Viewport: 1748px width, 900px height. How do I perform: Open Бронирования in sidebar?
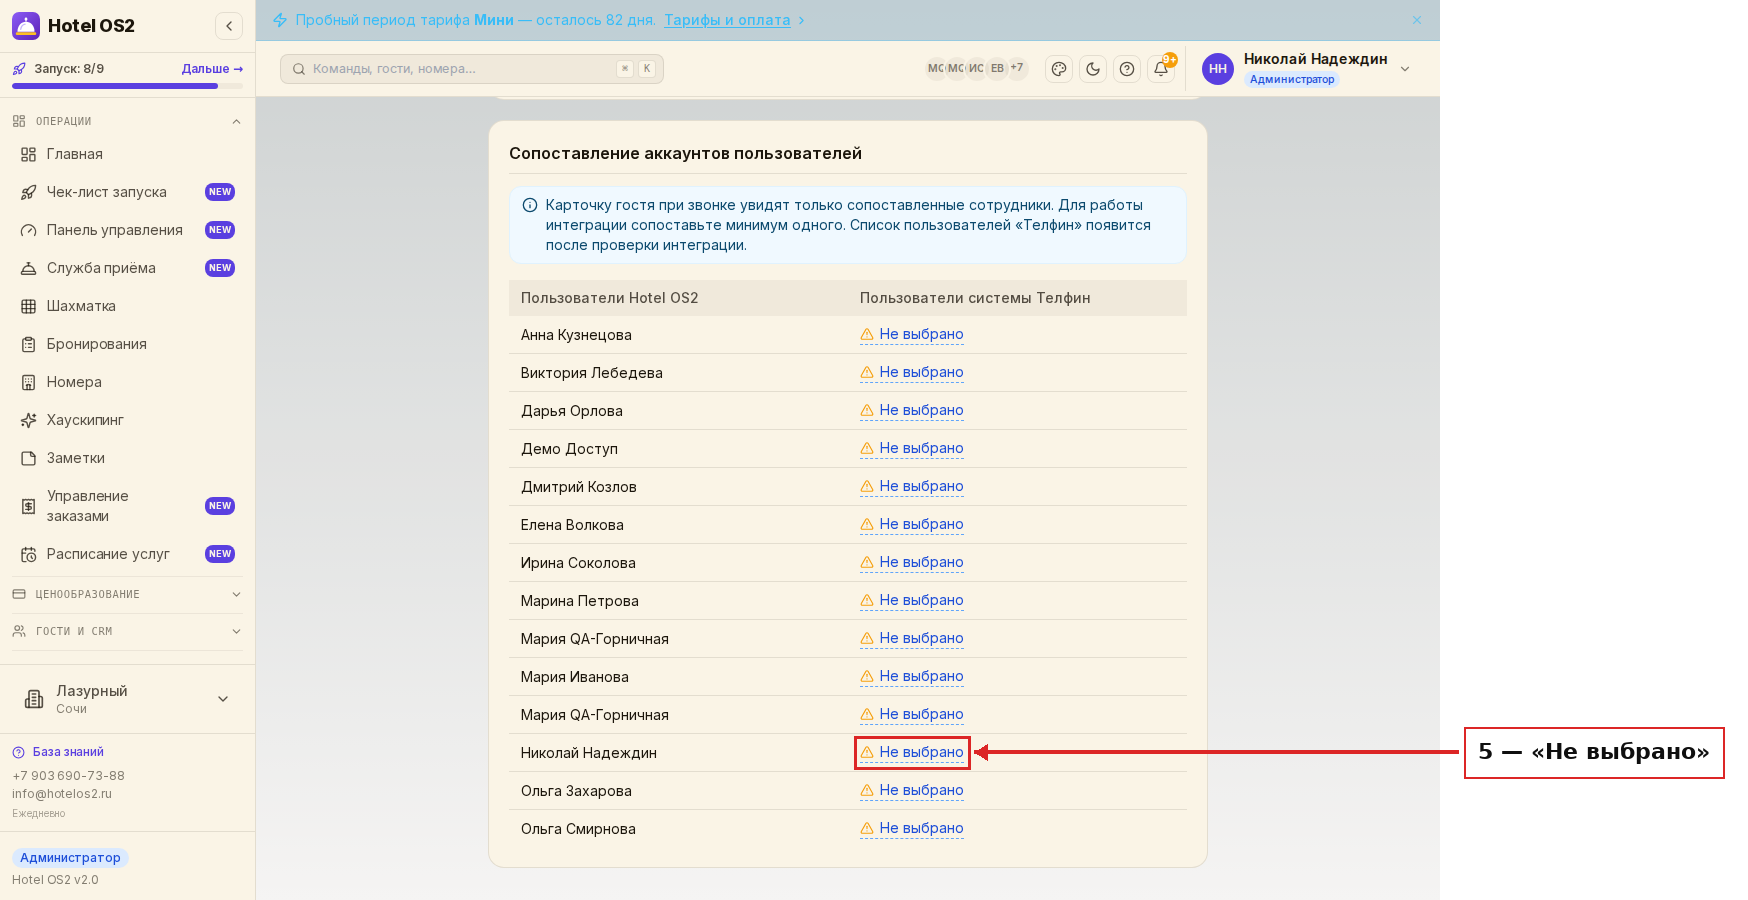click(x=128, y=344)
